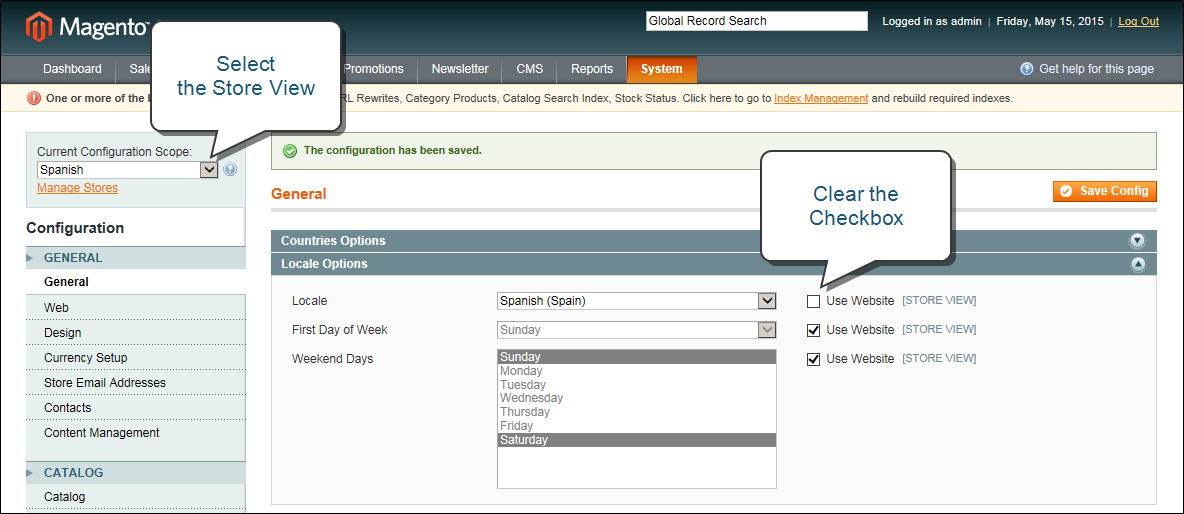This screenshot has width=1184, height=514.
Task: Select Friday in Weekend Days list
Action: coord(637,426)
